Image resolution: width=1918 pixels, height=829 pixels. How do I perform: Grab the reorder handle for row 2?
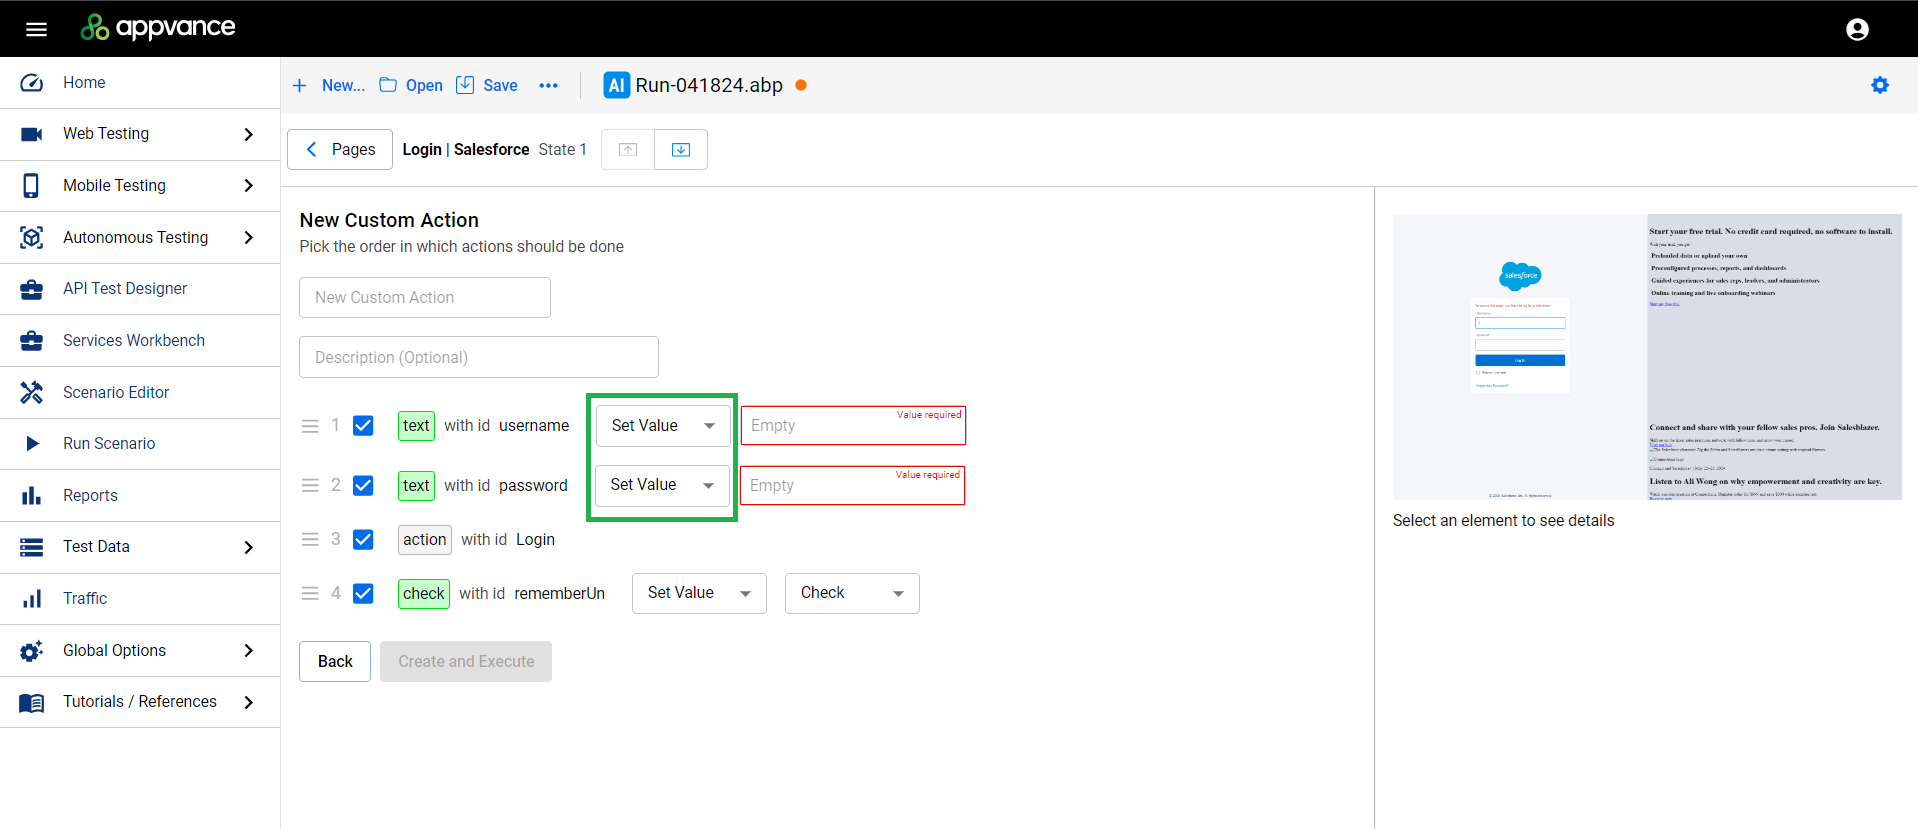(310, 485)
